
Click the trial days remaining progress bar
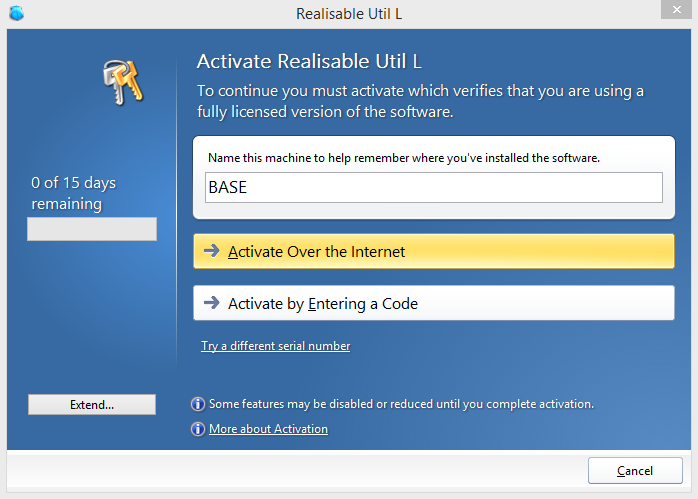pyautogui.click(x=92, y=229)
